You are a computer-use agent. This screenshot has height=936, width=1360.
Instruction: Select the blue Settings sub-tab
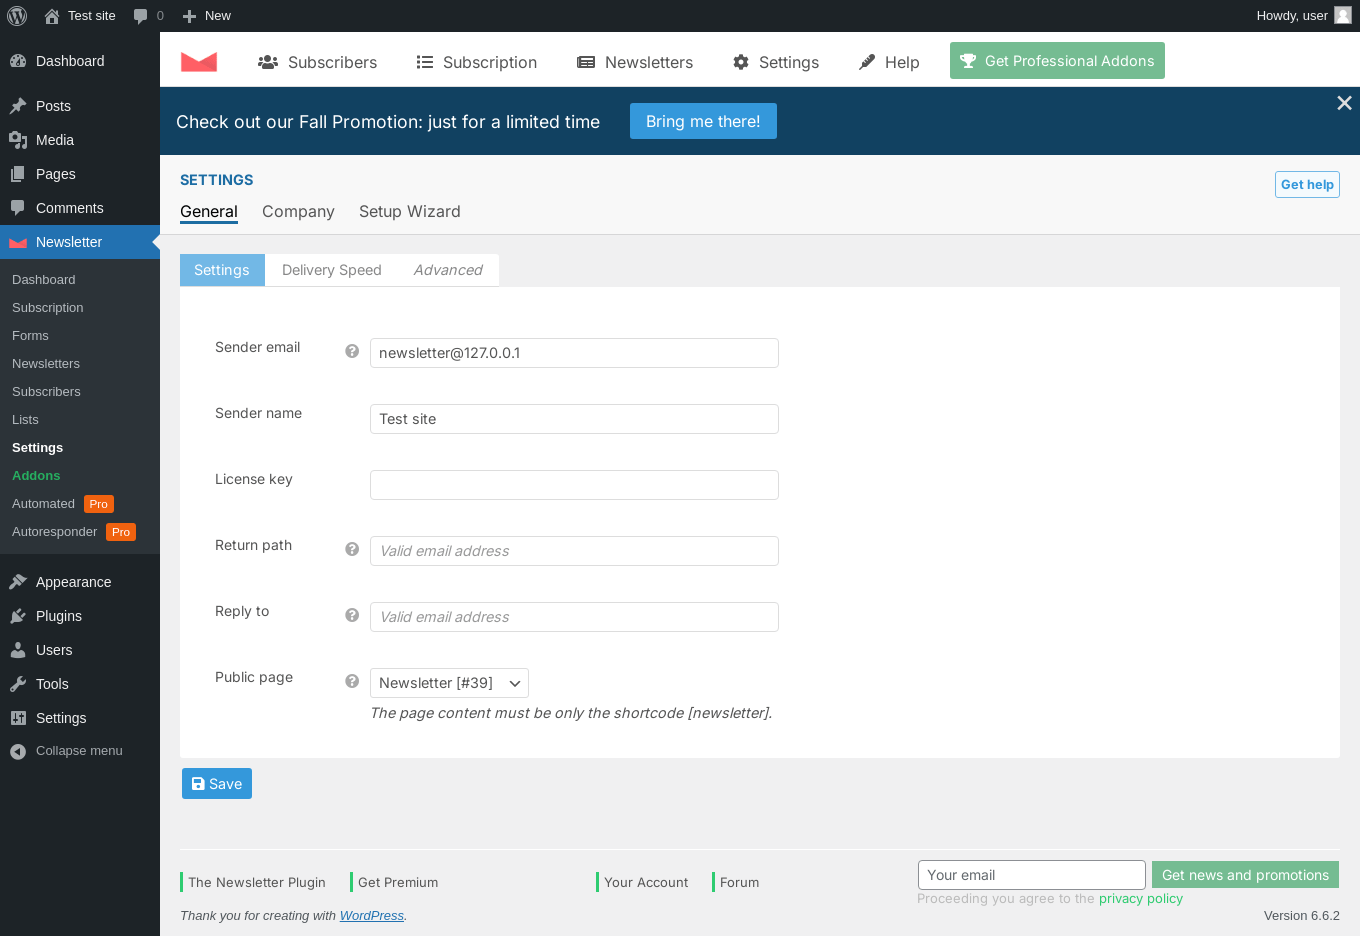click(x=222, y=270)
